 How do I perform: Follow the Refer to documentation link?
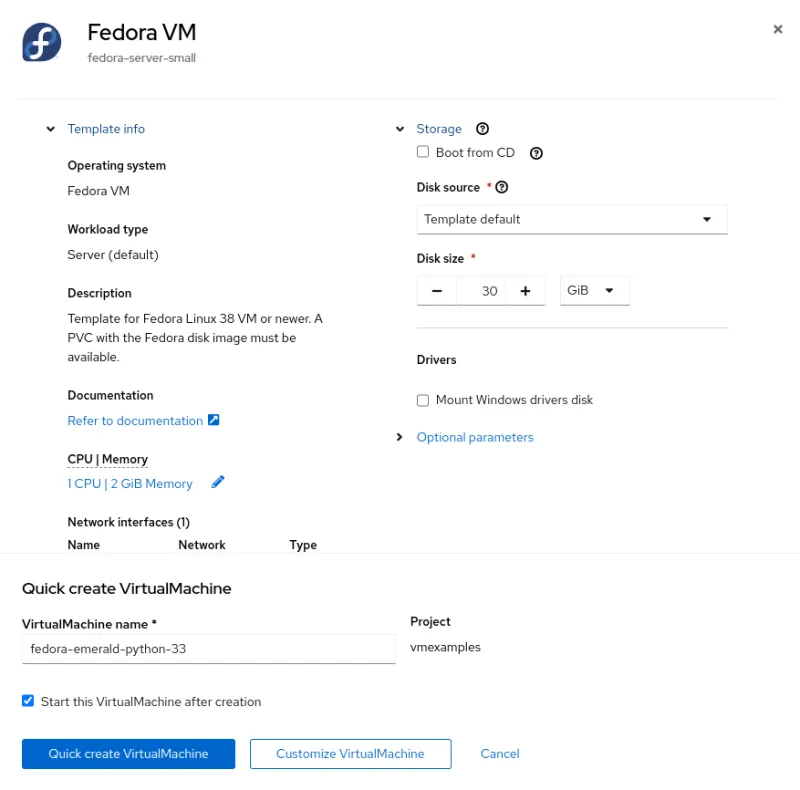[x=132, y=420]
